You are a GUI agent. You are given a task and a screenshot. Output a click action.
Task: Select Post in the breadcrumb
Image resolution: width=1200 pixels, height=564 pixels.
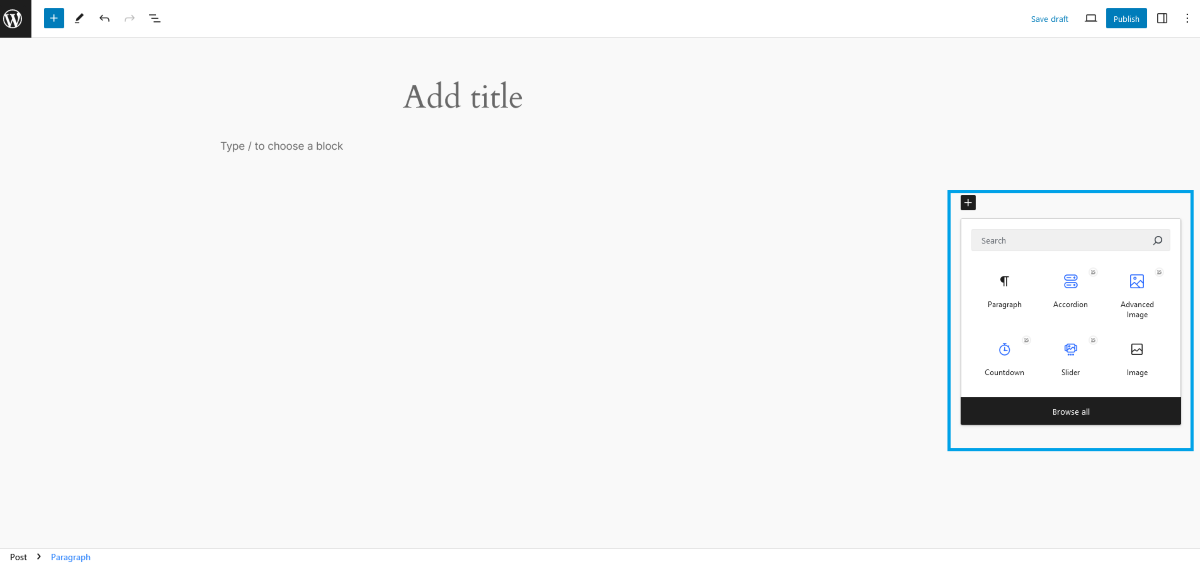18,557
